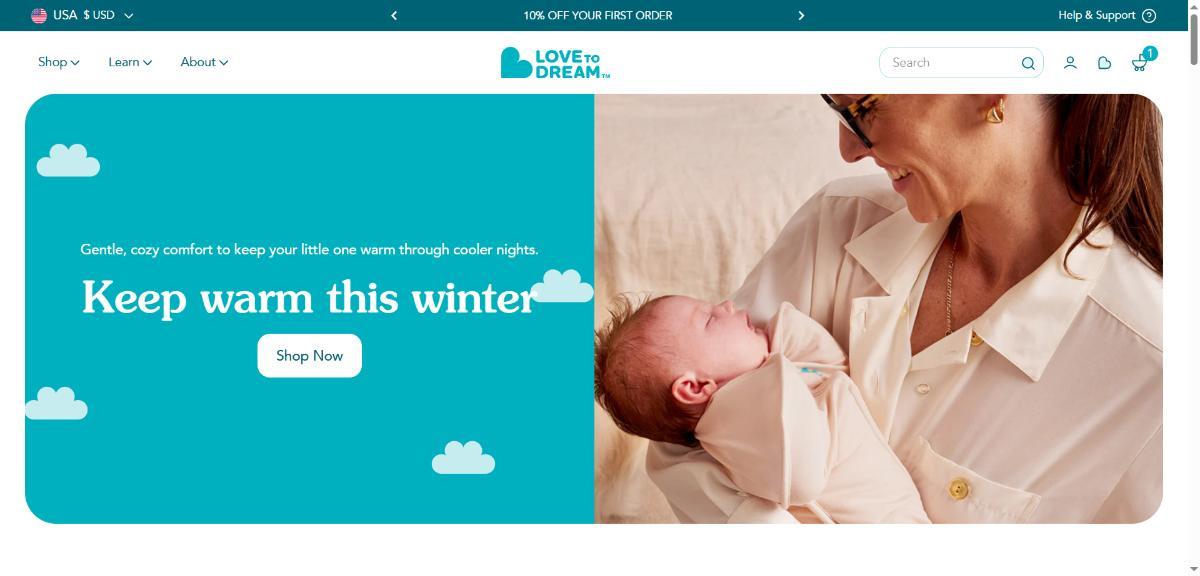This screenshot has width=1200, height=576.
Task: Click the mother and baby hero photo
Action: (x=878, y=309)
